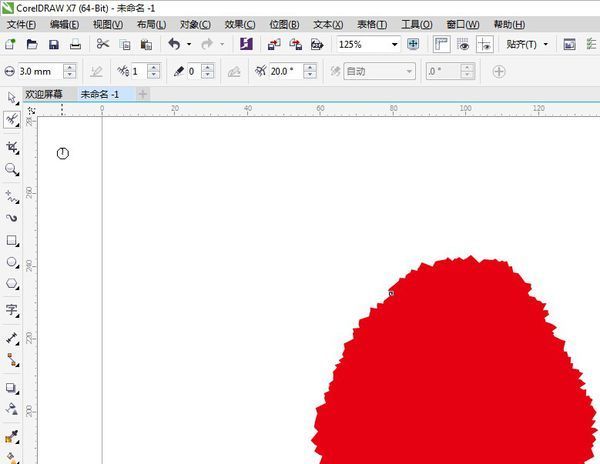Add a new document tab with plus

pyautogui.click(x=142, y=94)
